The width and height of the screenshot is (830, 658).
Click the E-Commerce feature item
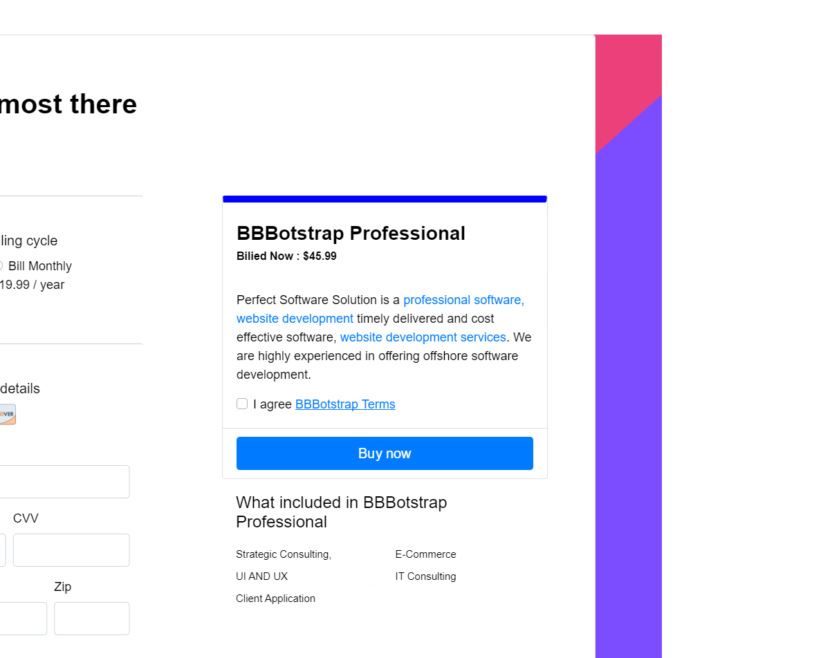(x=425, y=554)
